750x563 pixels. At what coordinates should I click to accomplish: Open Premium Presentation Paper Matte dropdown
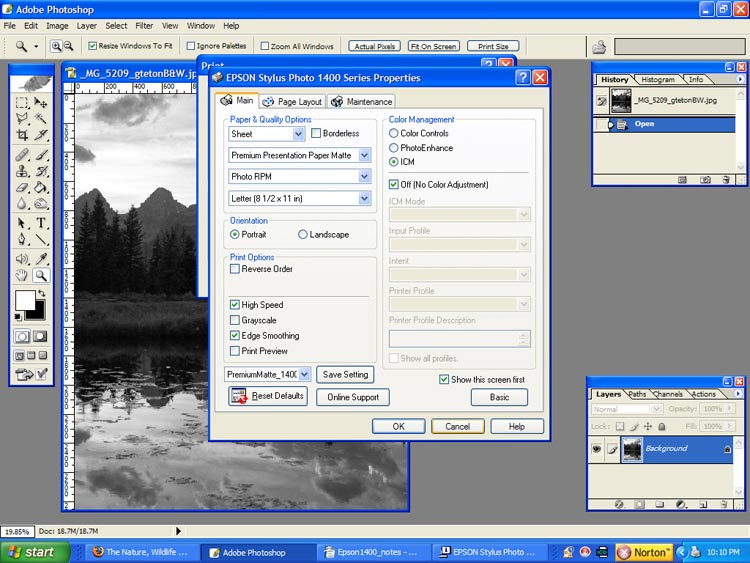(364, 155)
